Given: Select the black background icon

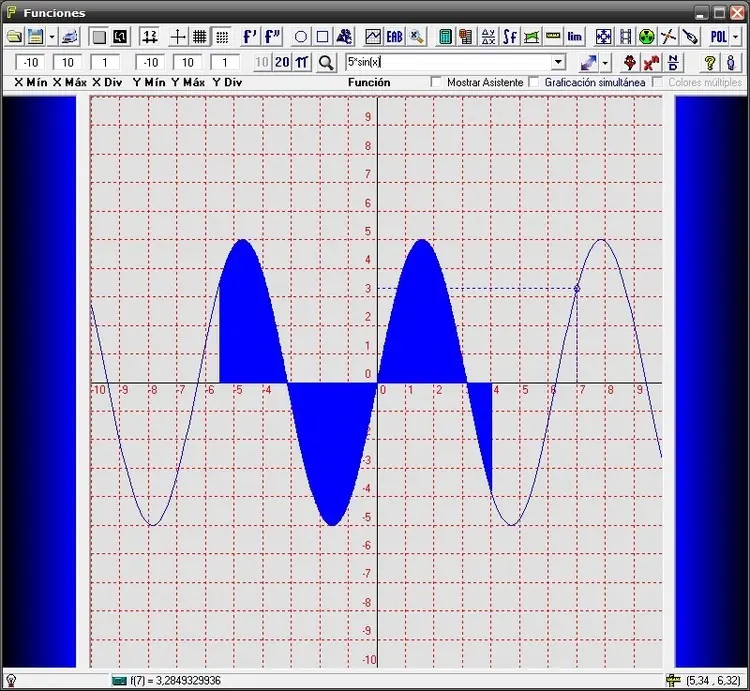Looking at the screenshot, I should click(120, 36).
